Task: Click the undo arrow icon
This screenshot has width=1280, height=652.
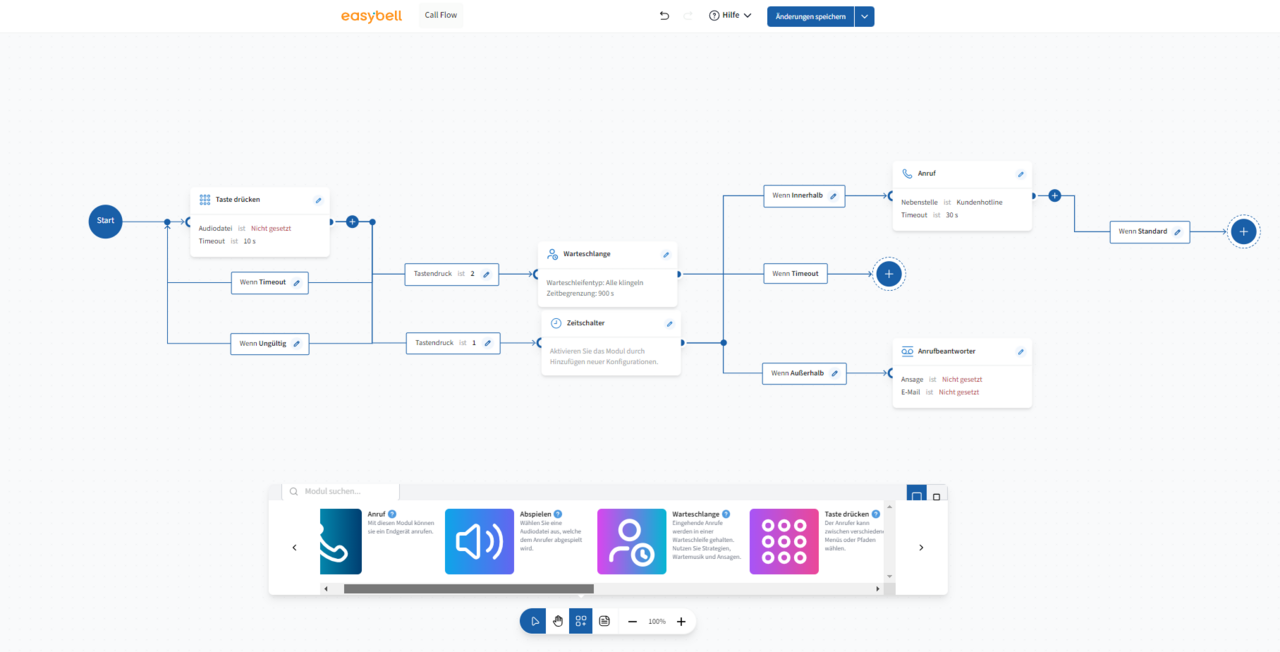Action: [x=664, y=16]
